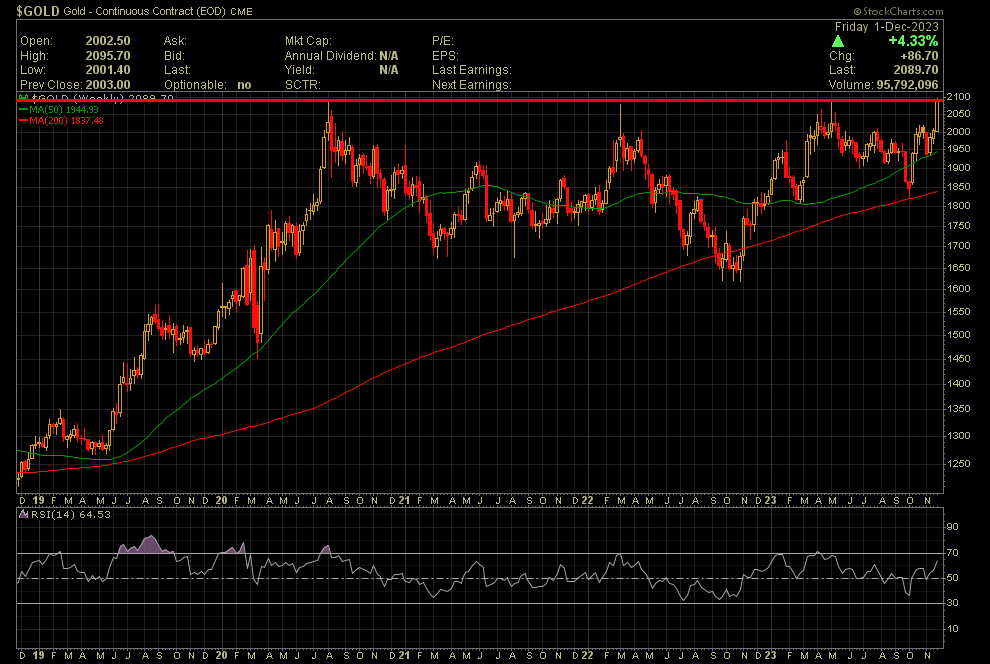Screen dimensions: 990x664
Task: Click the RSI axis 70 level label
Action: click(x=952, y=552)
